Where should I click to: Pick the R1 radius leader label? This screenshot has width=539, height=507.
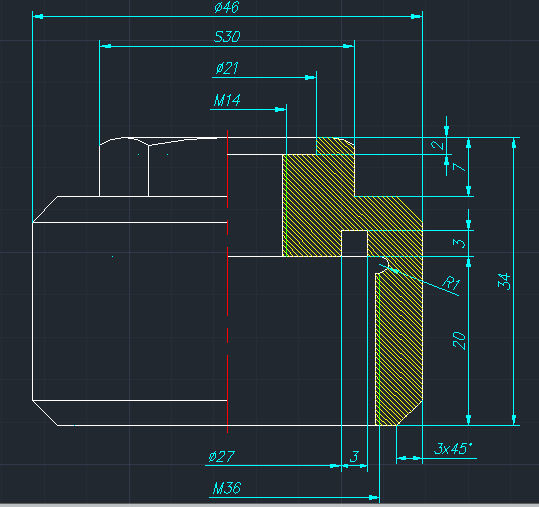(451, 283)
